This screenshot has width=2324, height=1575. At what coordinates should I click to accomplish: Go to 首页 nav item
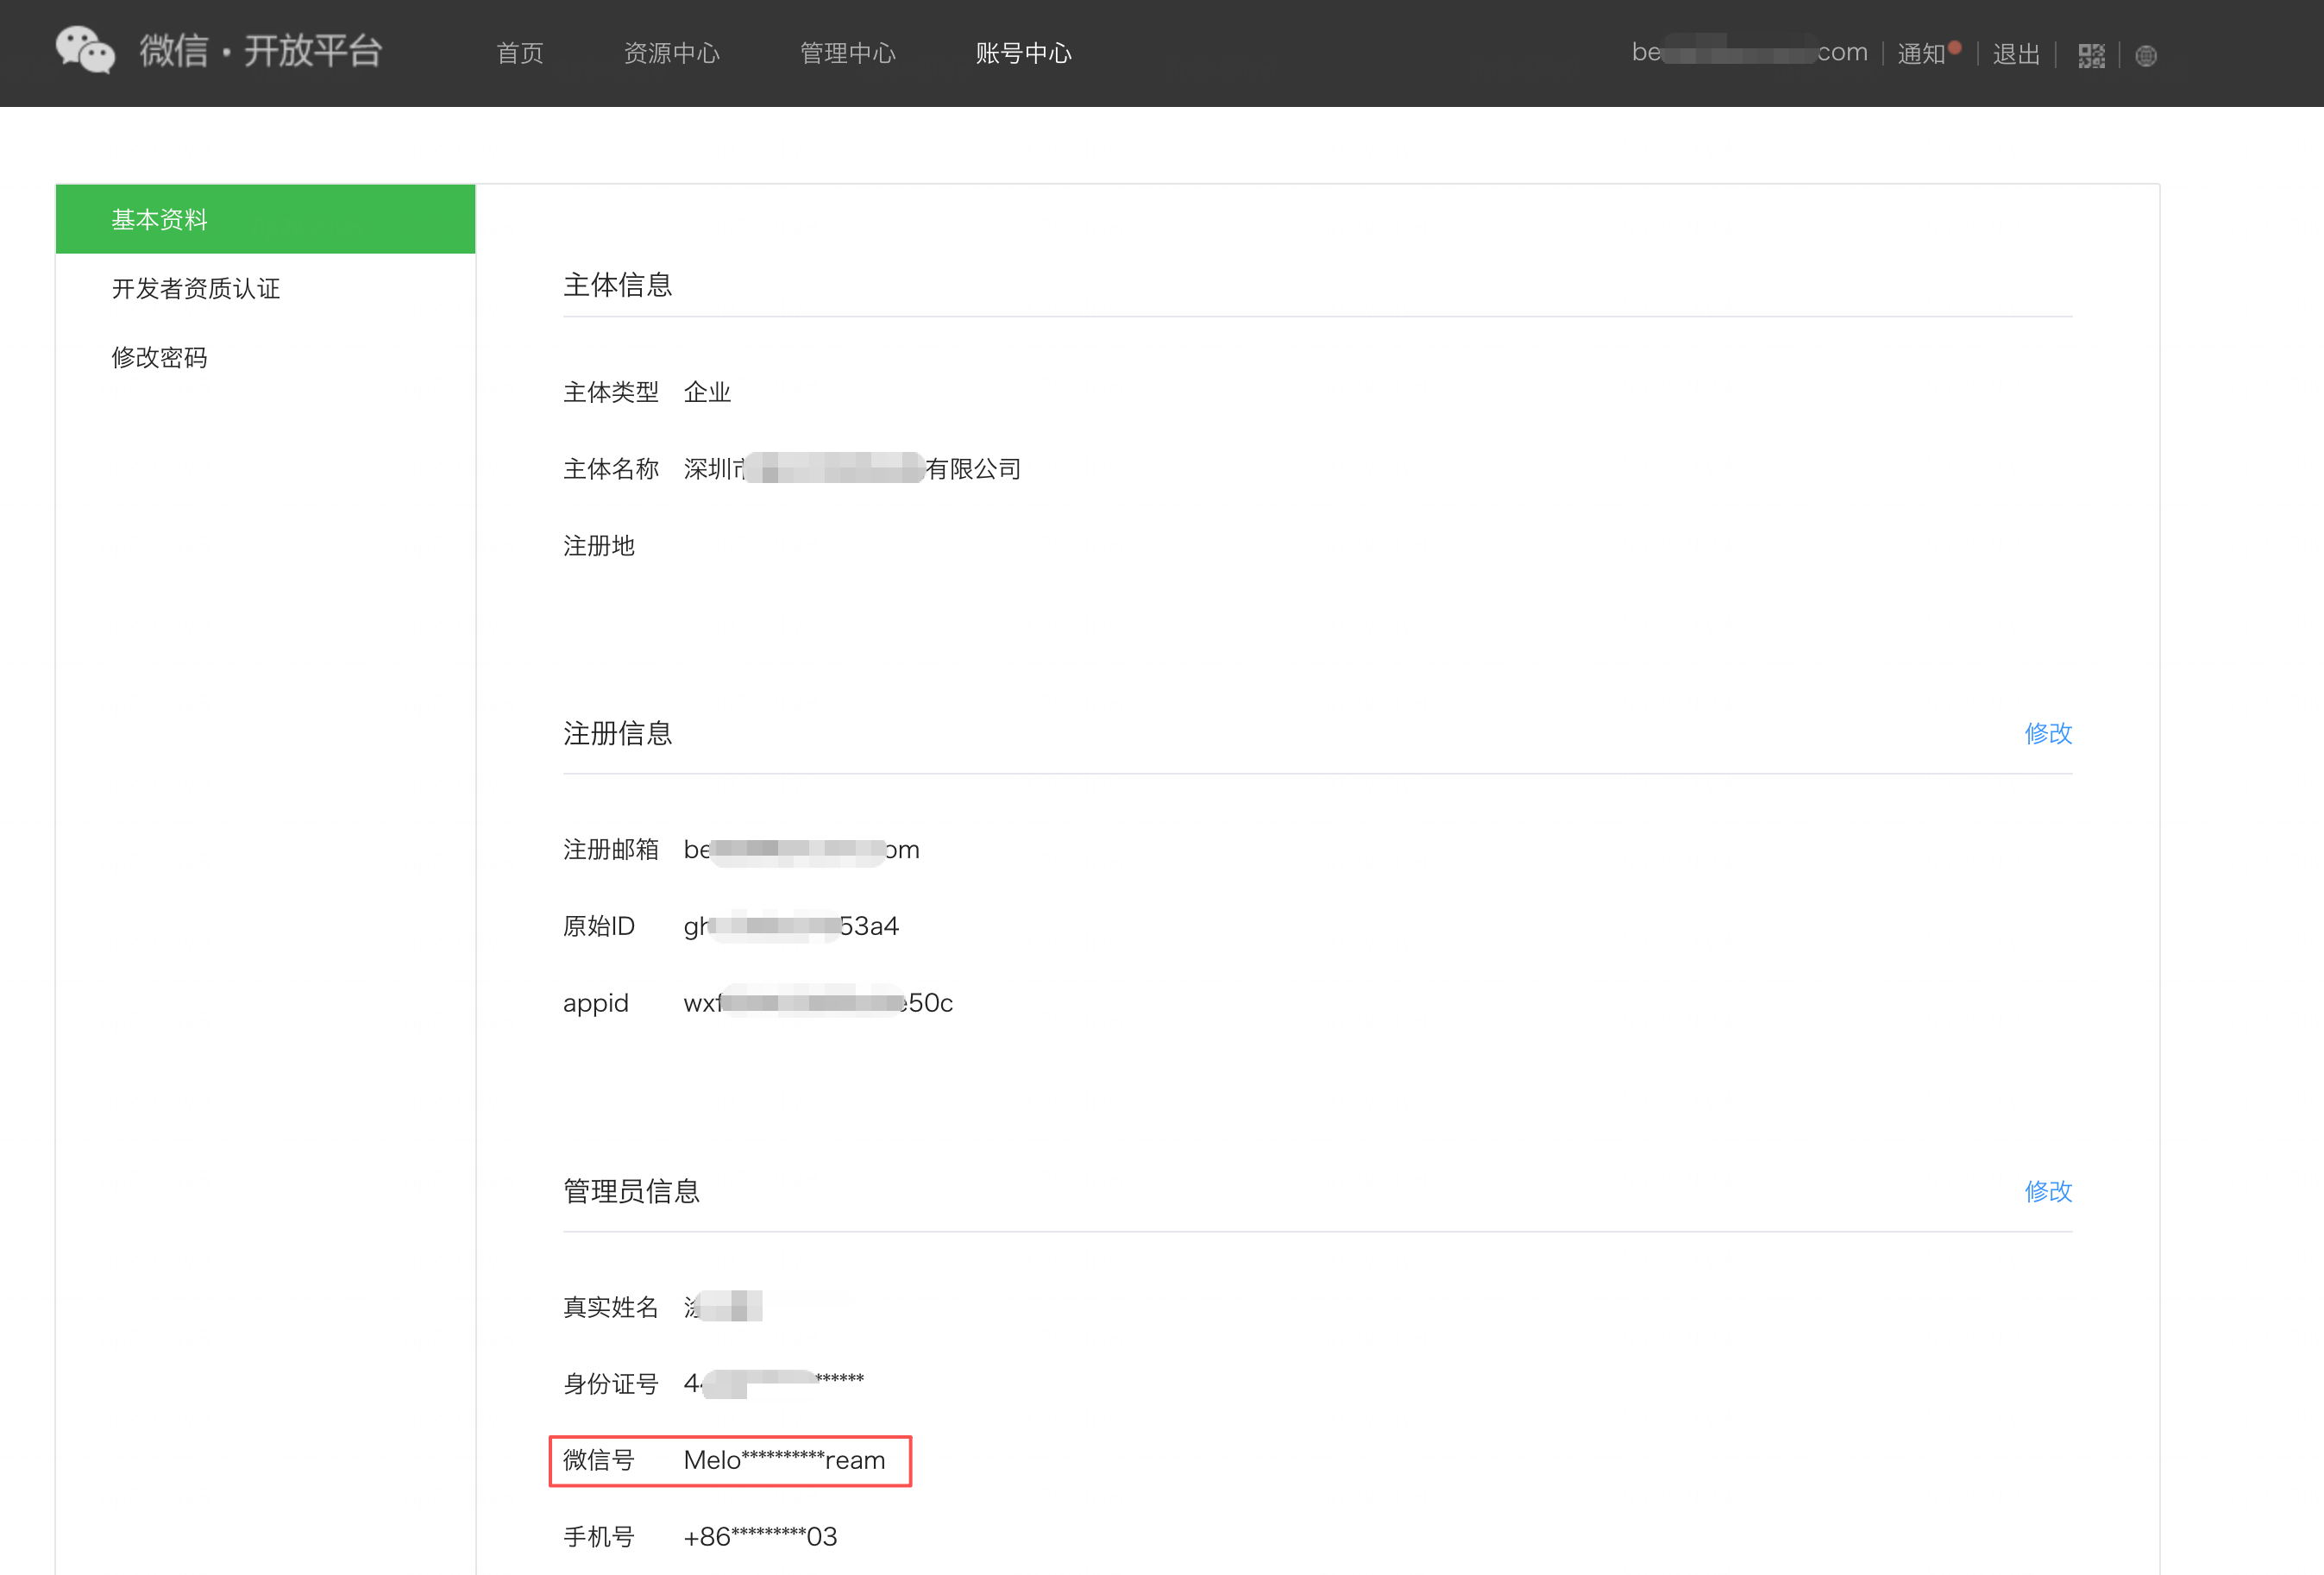click(x=520, y=53)
